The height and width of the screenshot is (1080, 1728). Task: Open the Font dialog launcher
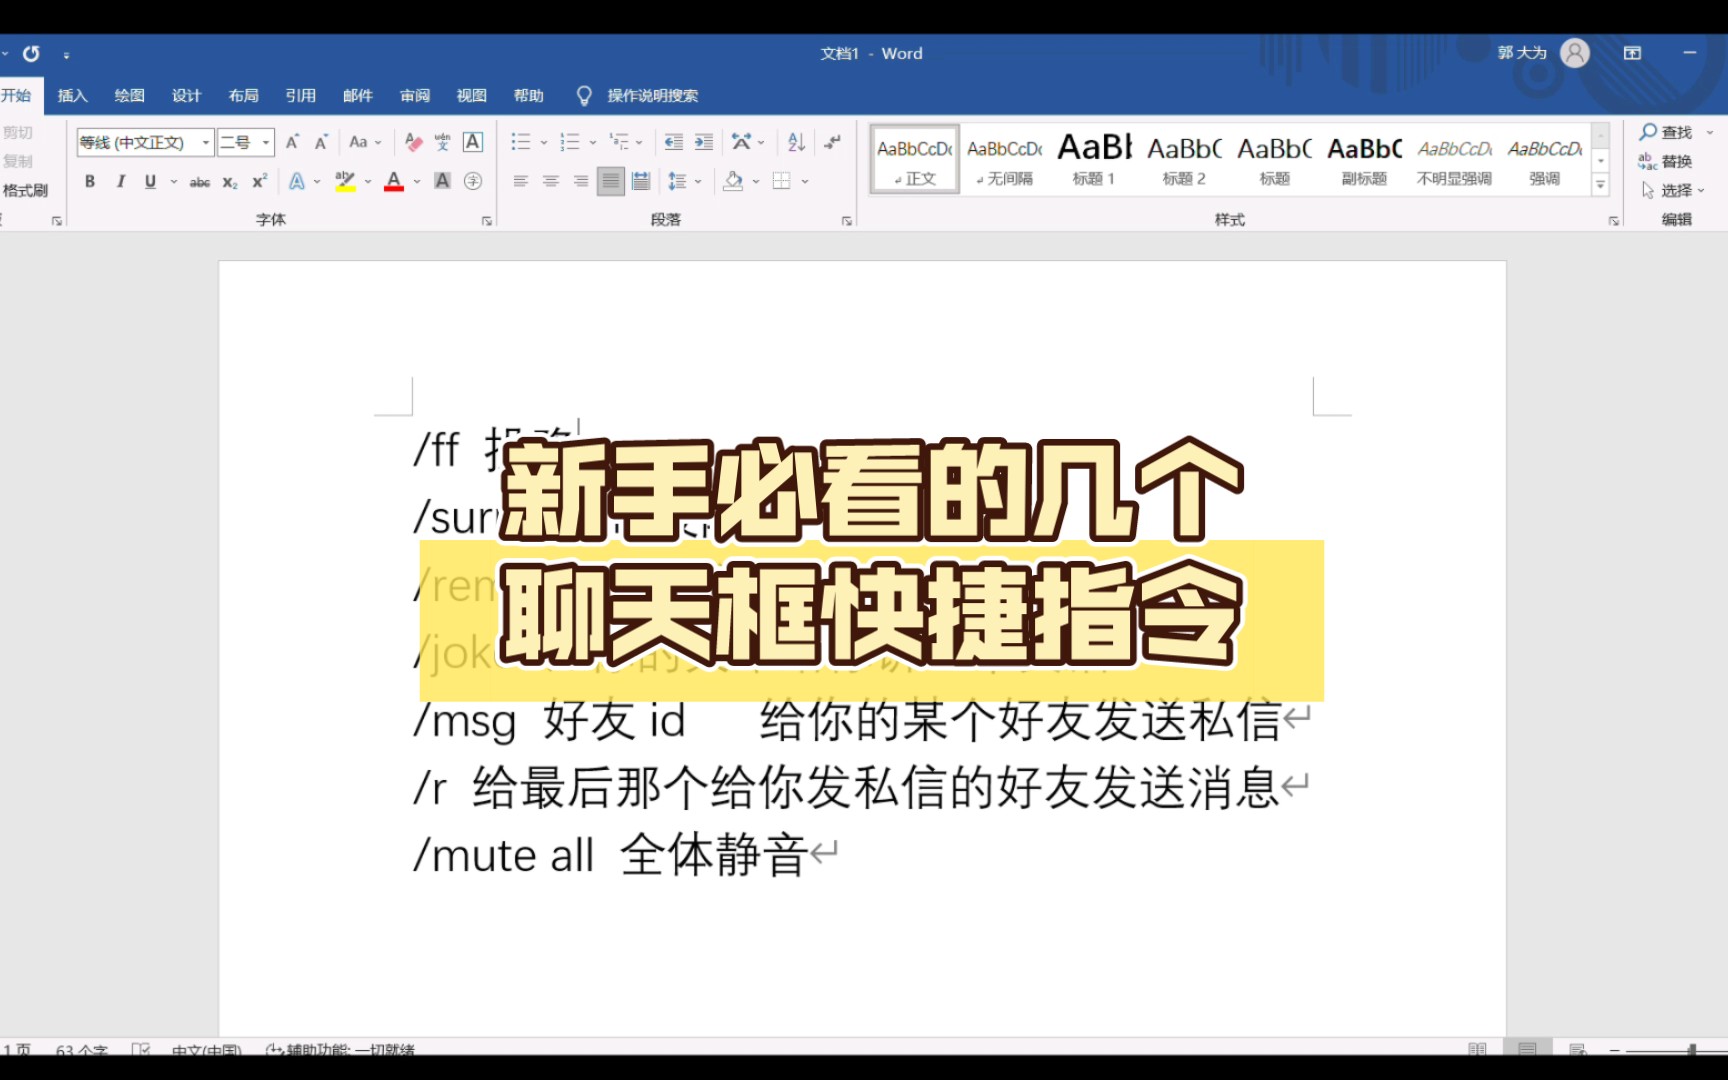(x=487, y=221)
